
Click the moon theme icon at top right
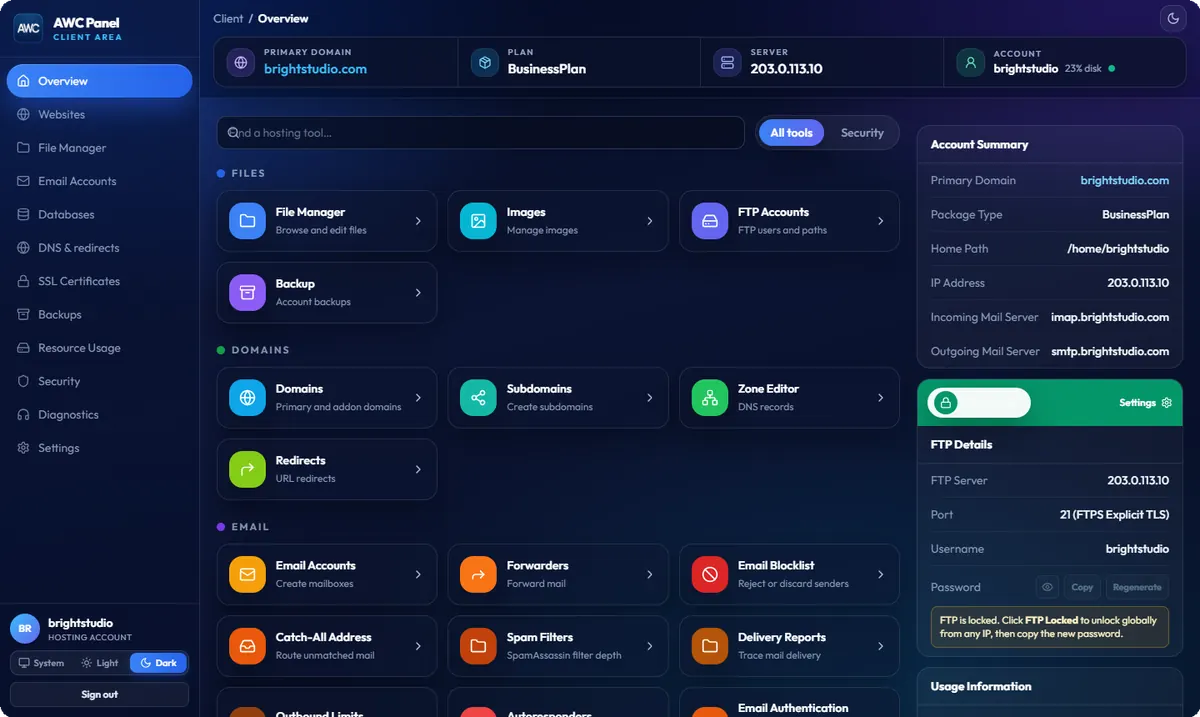point(1172,18)
